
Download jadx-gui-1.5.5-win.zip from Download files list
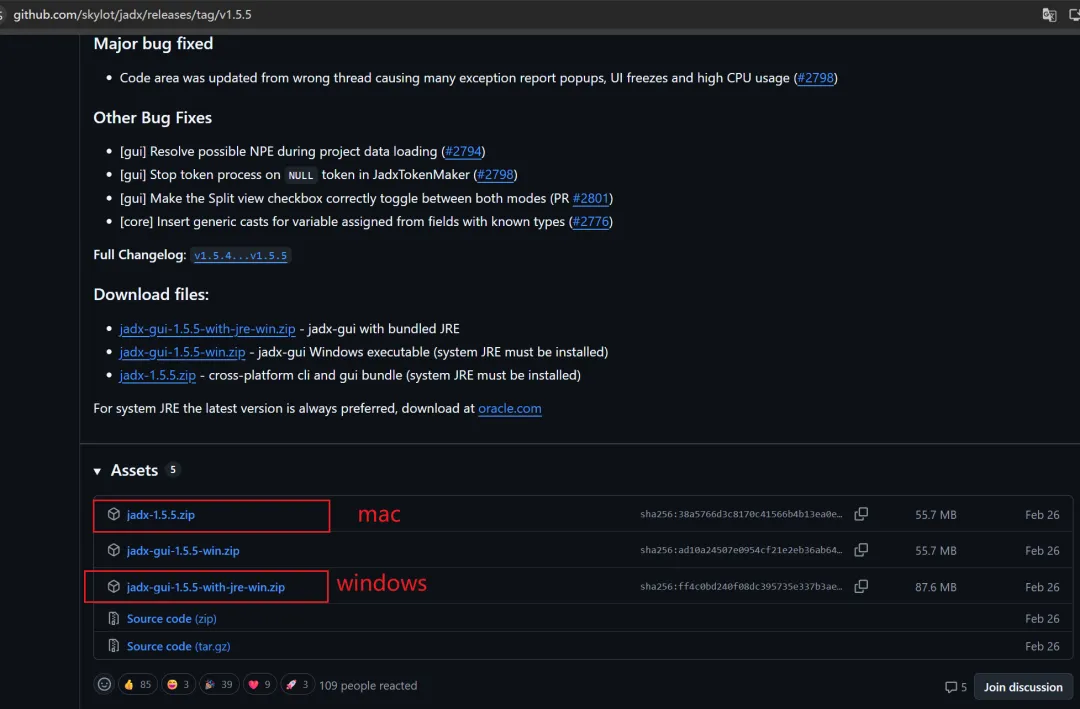coord(183,352)
